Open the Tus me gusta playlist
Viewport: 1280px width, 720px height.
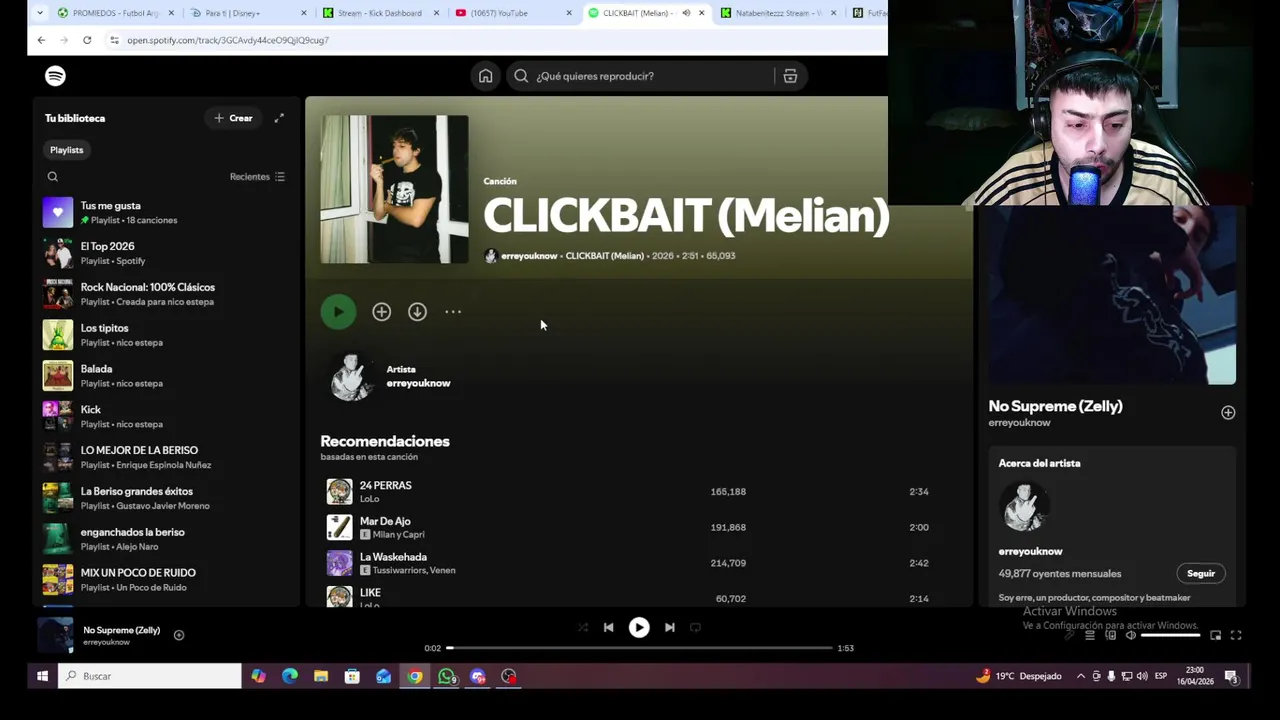point(165,212)
